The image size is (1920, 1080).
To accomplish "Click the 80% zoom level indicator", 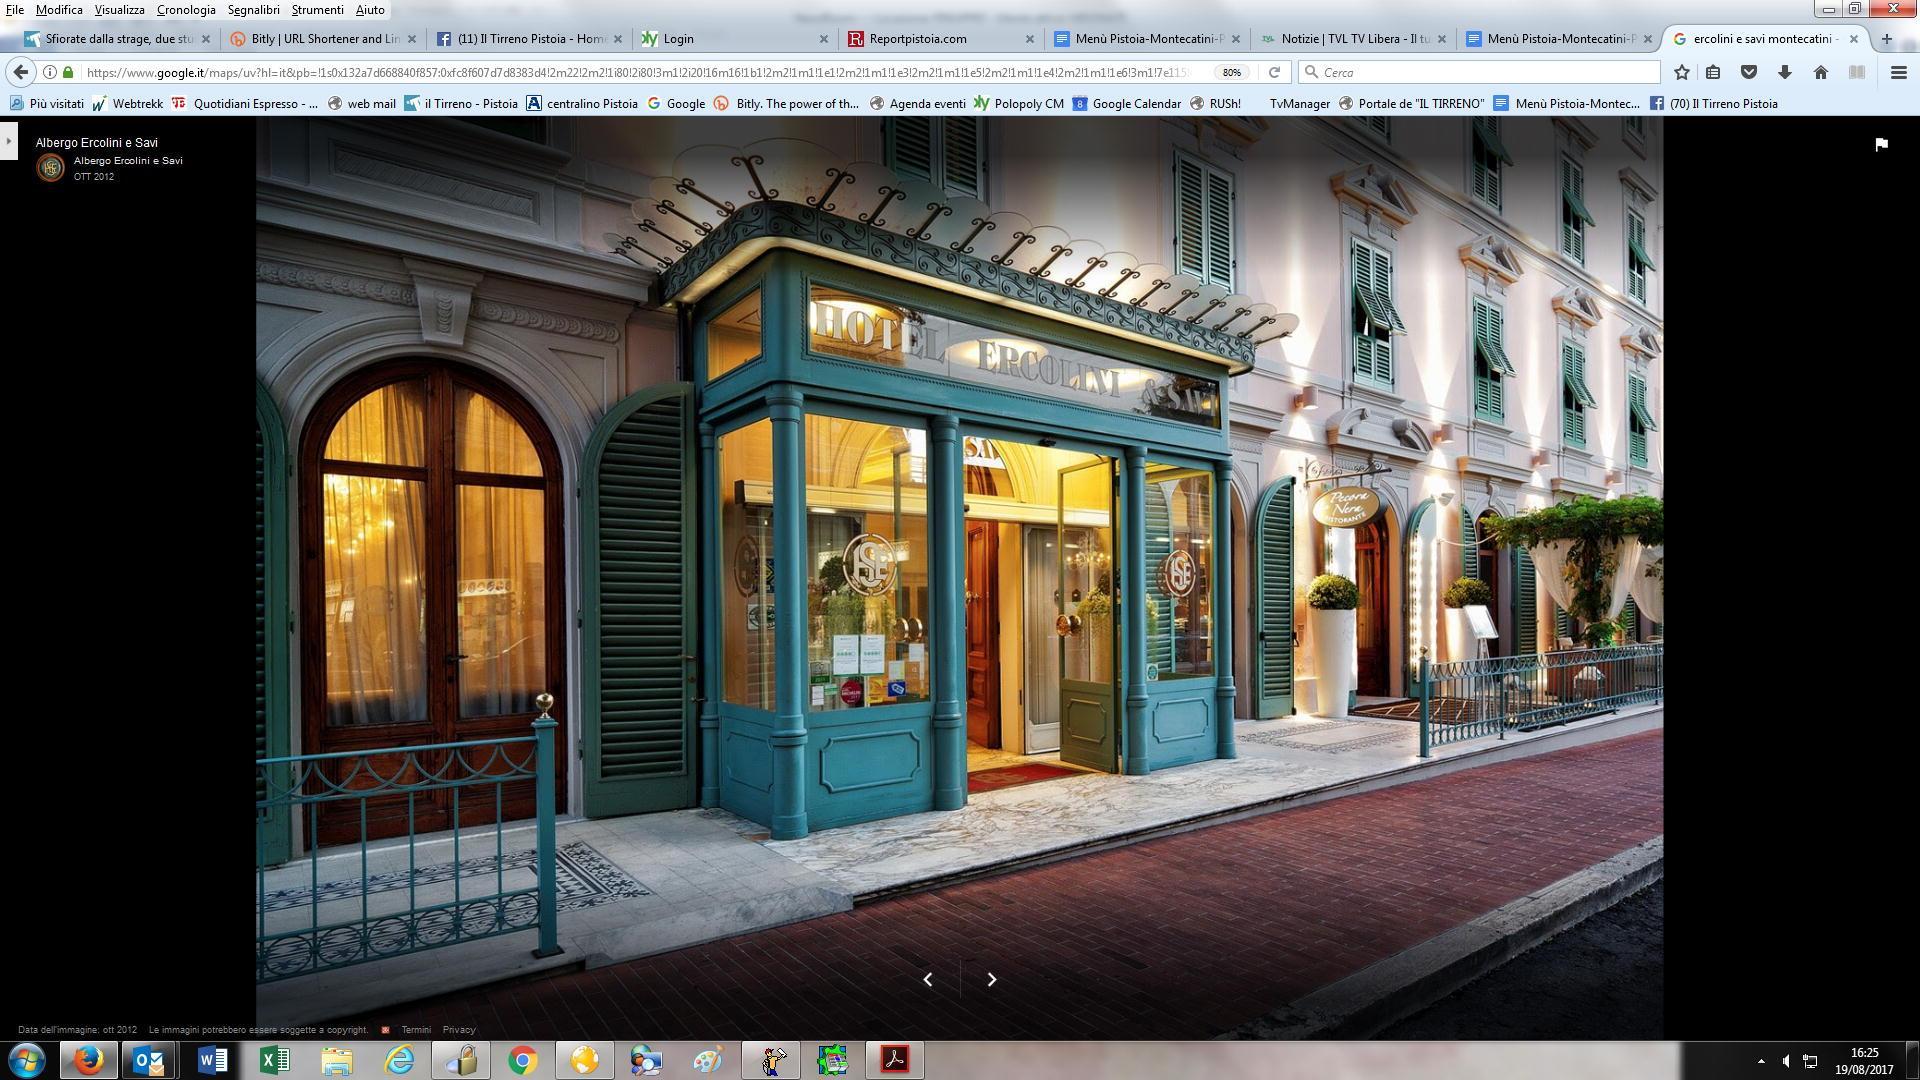I will tap(1232, 72).
